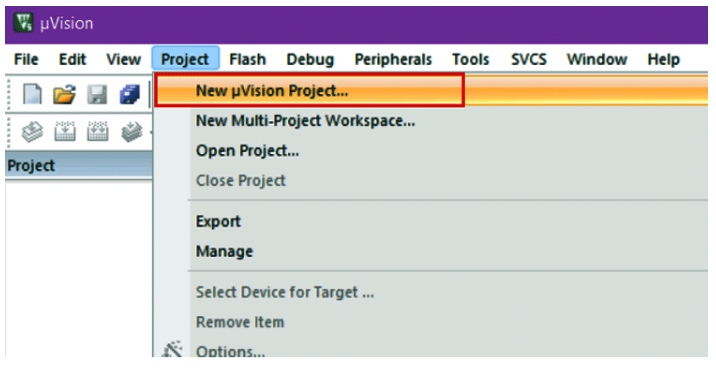This screenshot has width=716, height=372.
Task: Open the Debug menu
Action: tap(310, 59)
